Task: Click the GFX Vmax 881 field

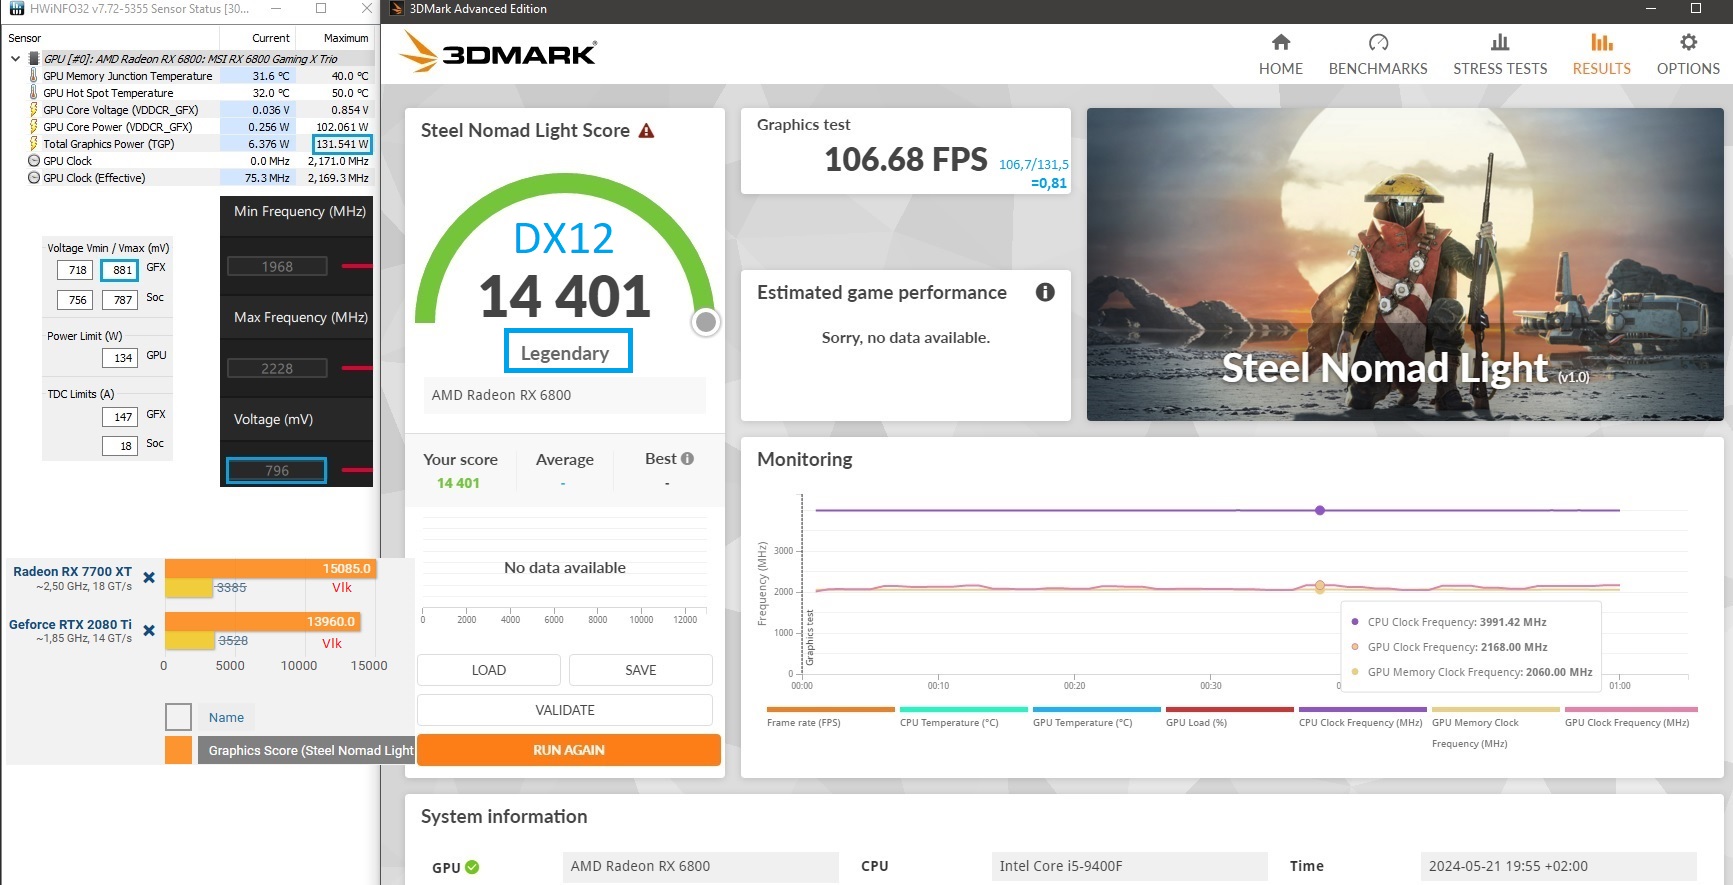Action: (x=119, y=270)
